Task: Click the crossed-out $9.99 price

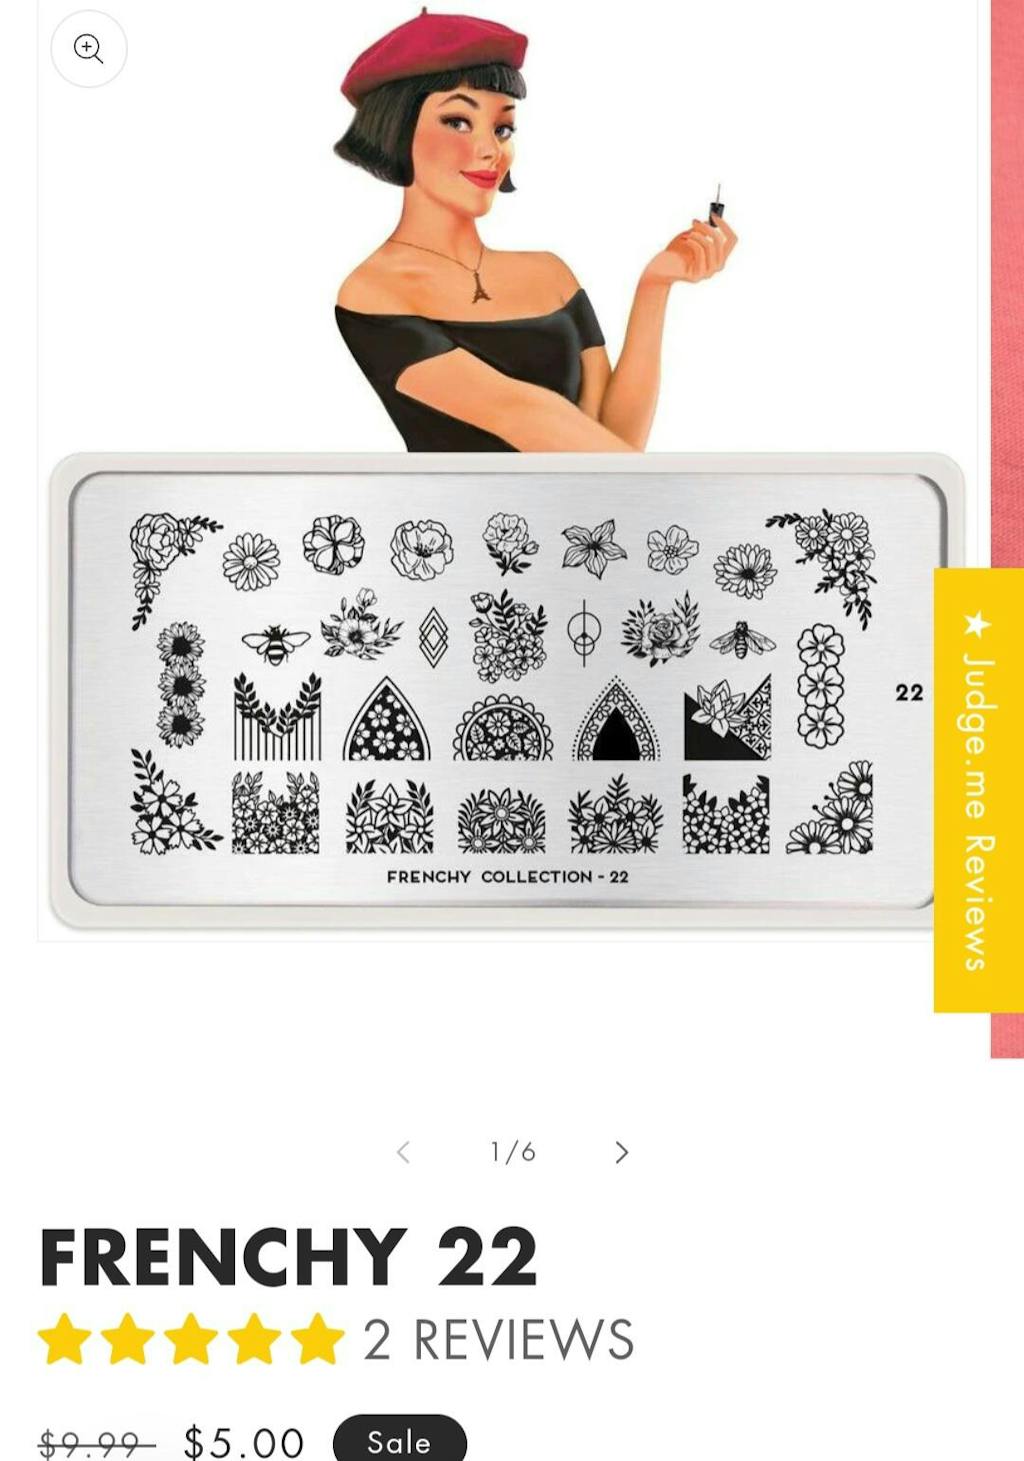Action: [96, 1444]
